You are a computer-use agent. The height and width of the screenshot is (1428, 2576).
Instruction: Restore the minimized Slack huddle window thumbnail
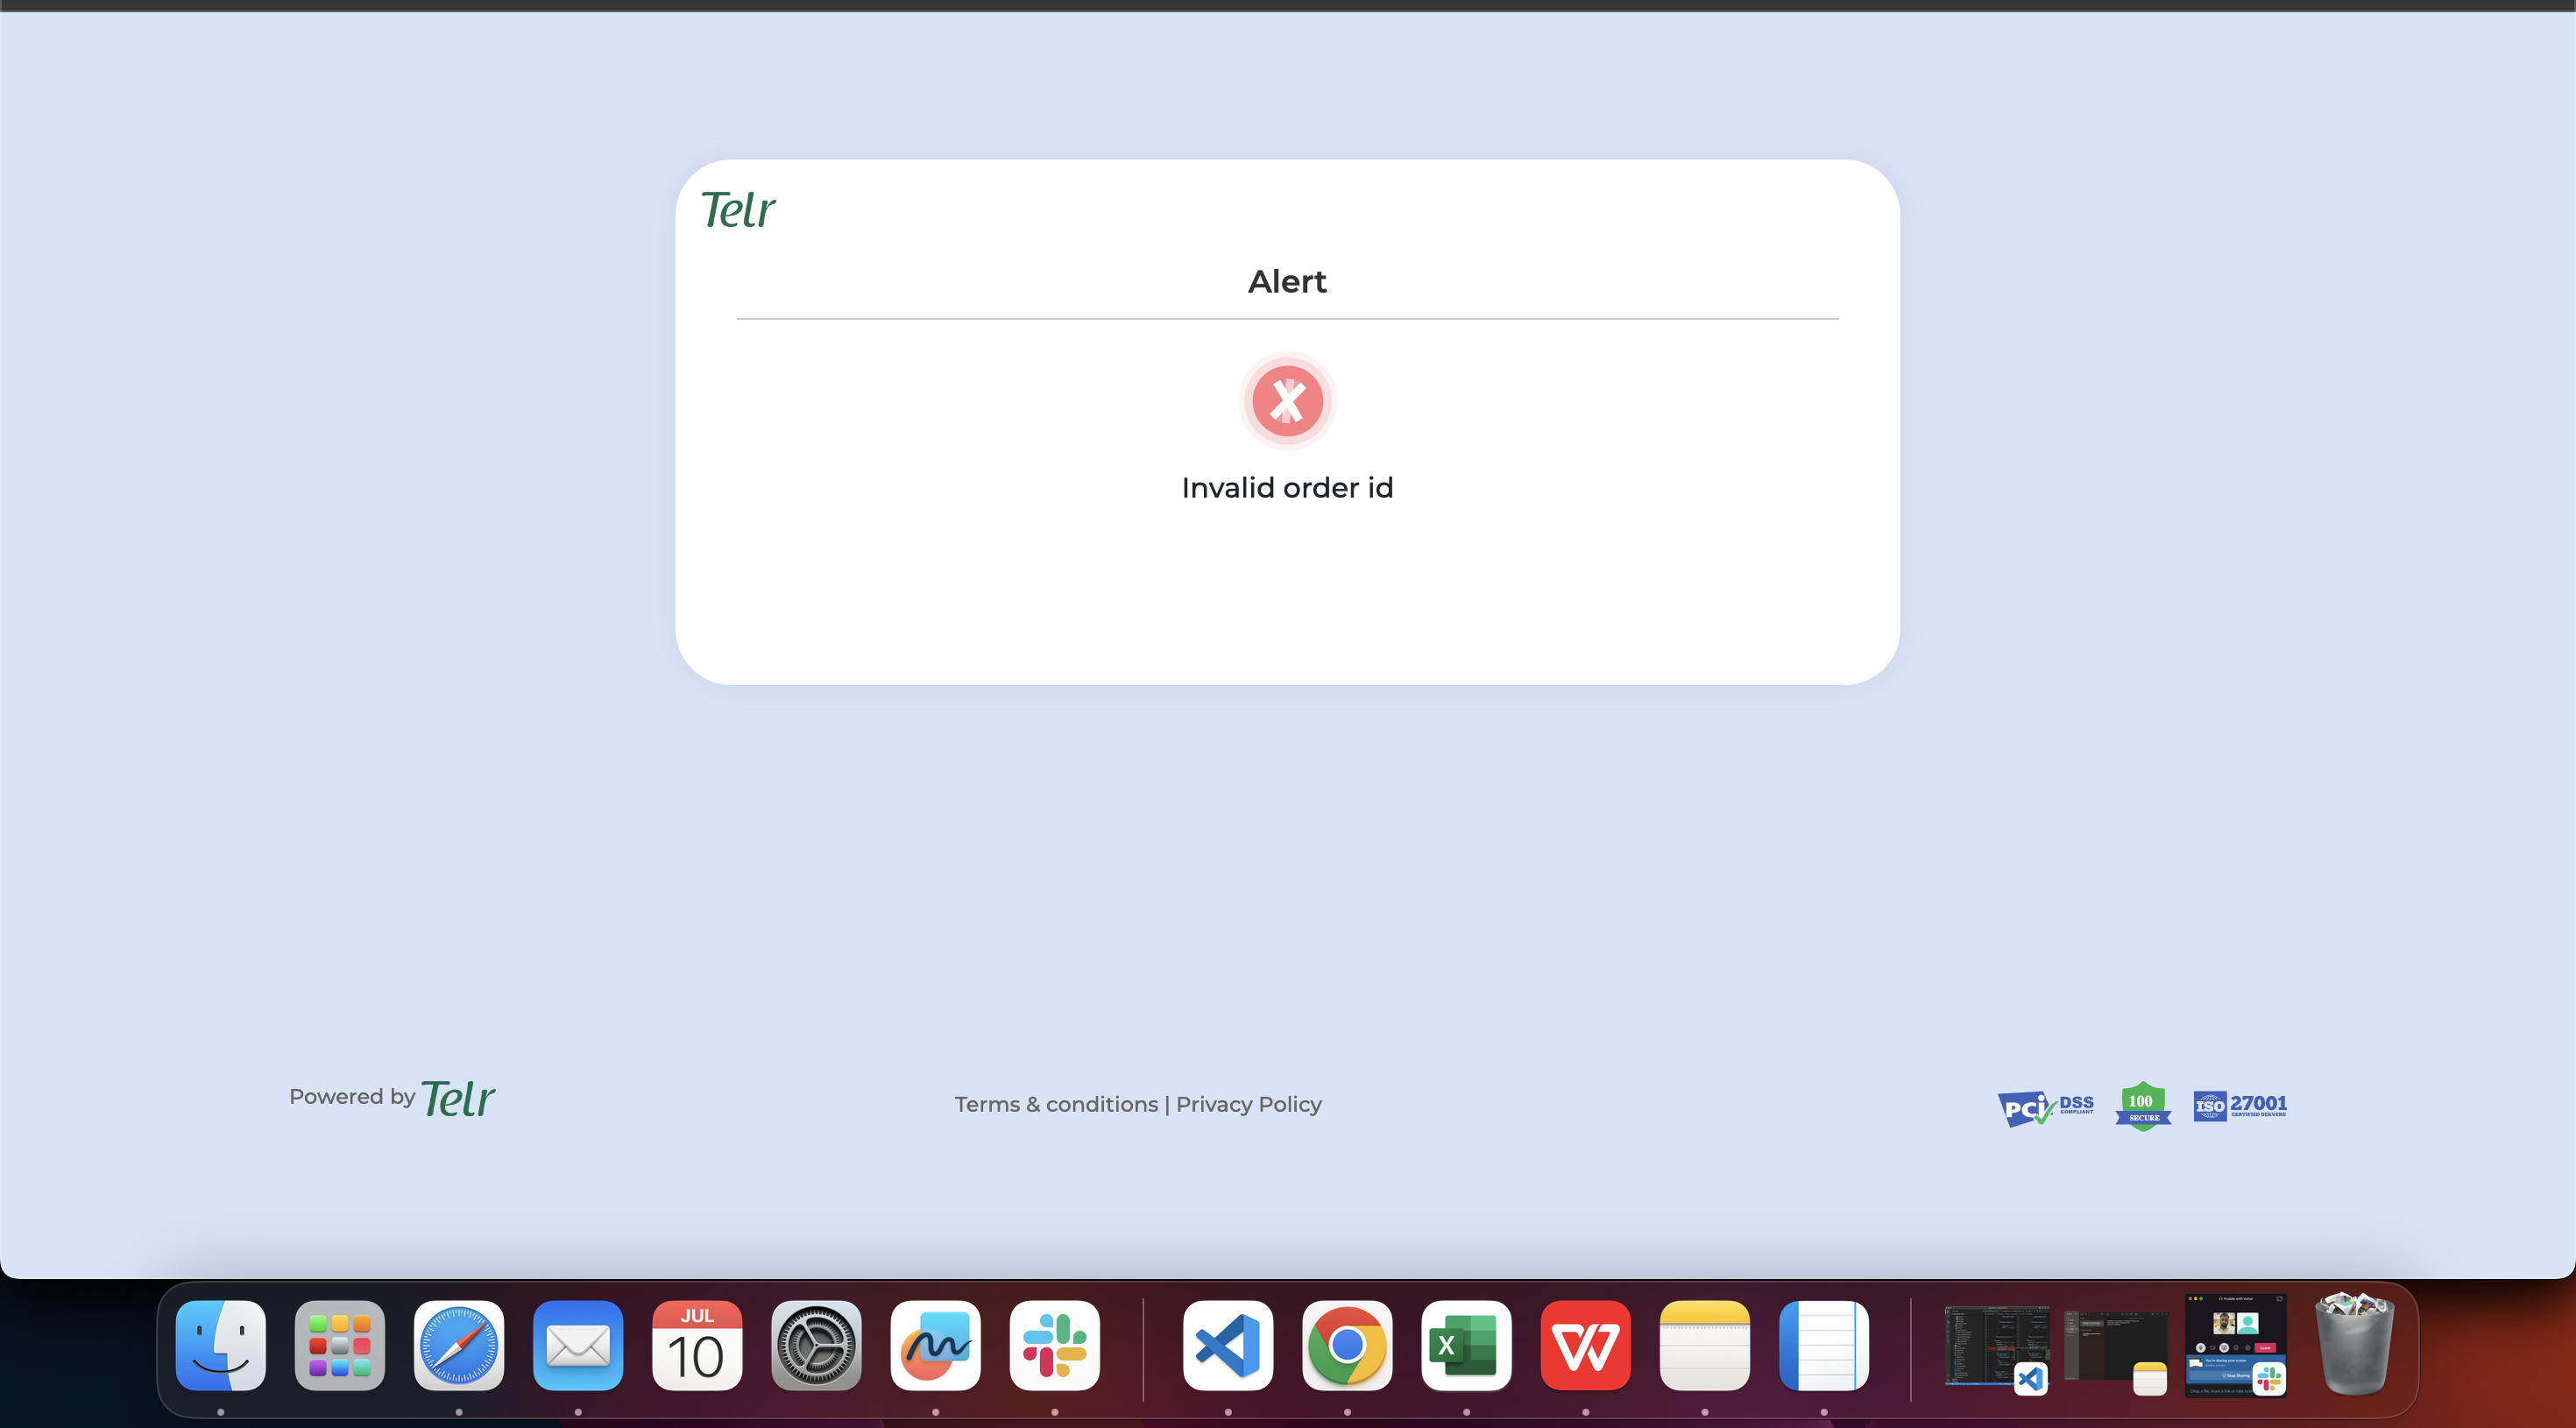[2235, 1345]
